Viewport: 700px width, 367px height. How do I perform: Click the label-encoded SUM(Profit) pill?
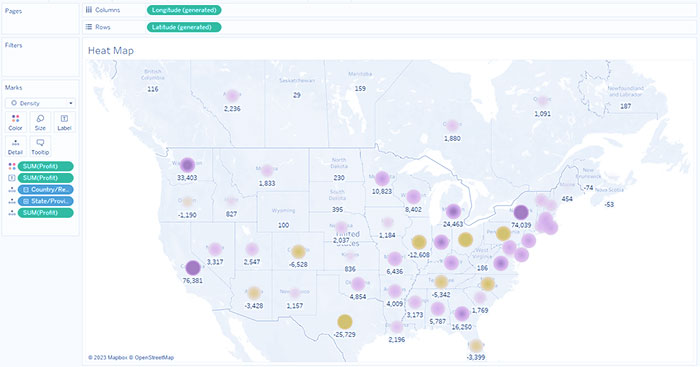coord(46,178)
